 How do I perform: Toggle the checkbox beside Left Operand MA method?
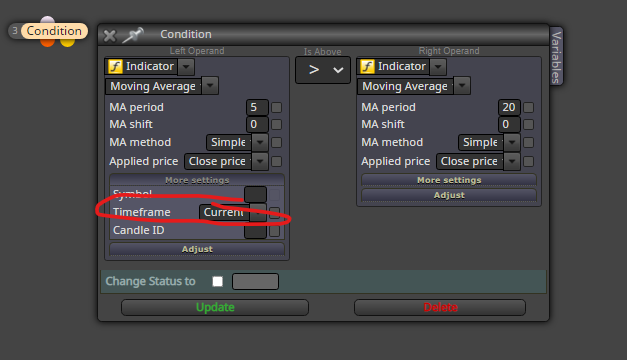[x=276, y=142]
